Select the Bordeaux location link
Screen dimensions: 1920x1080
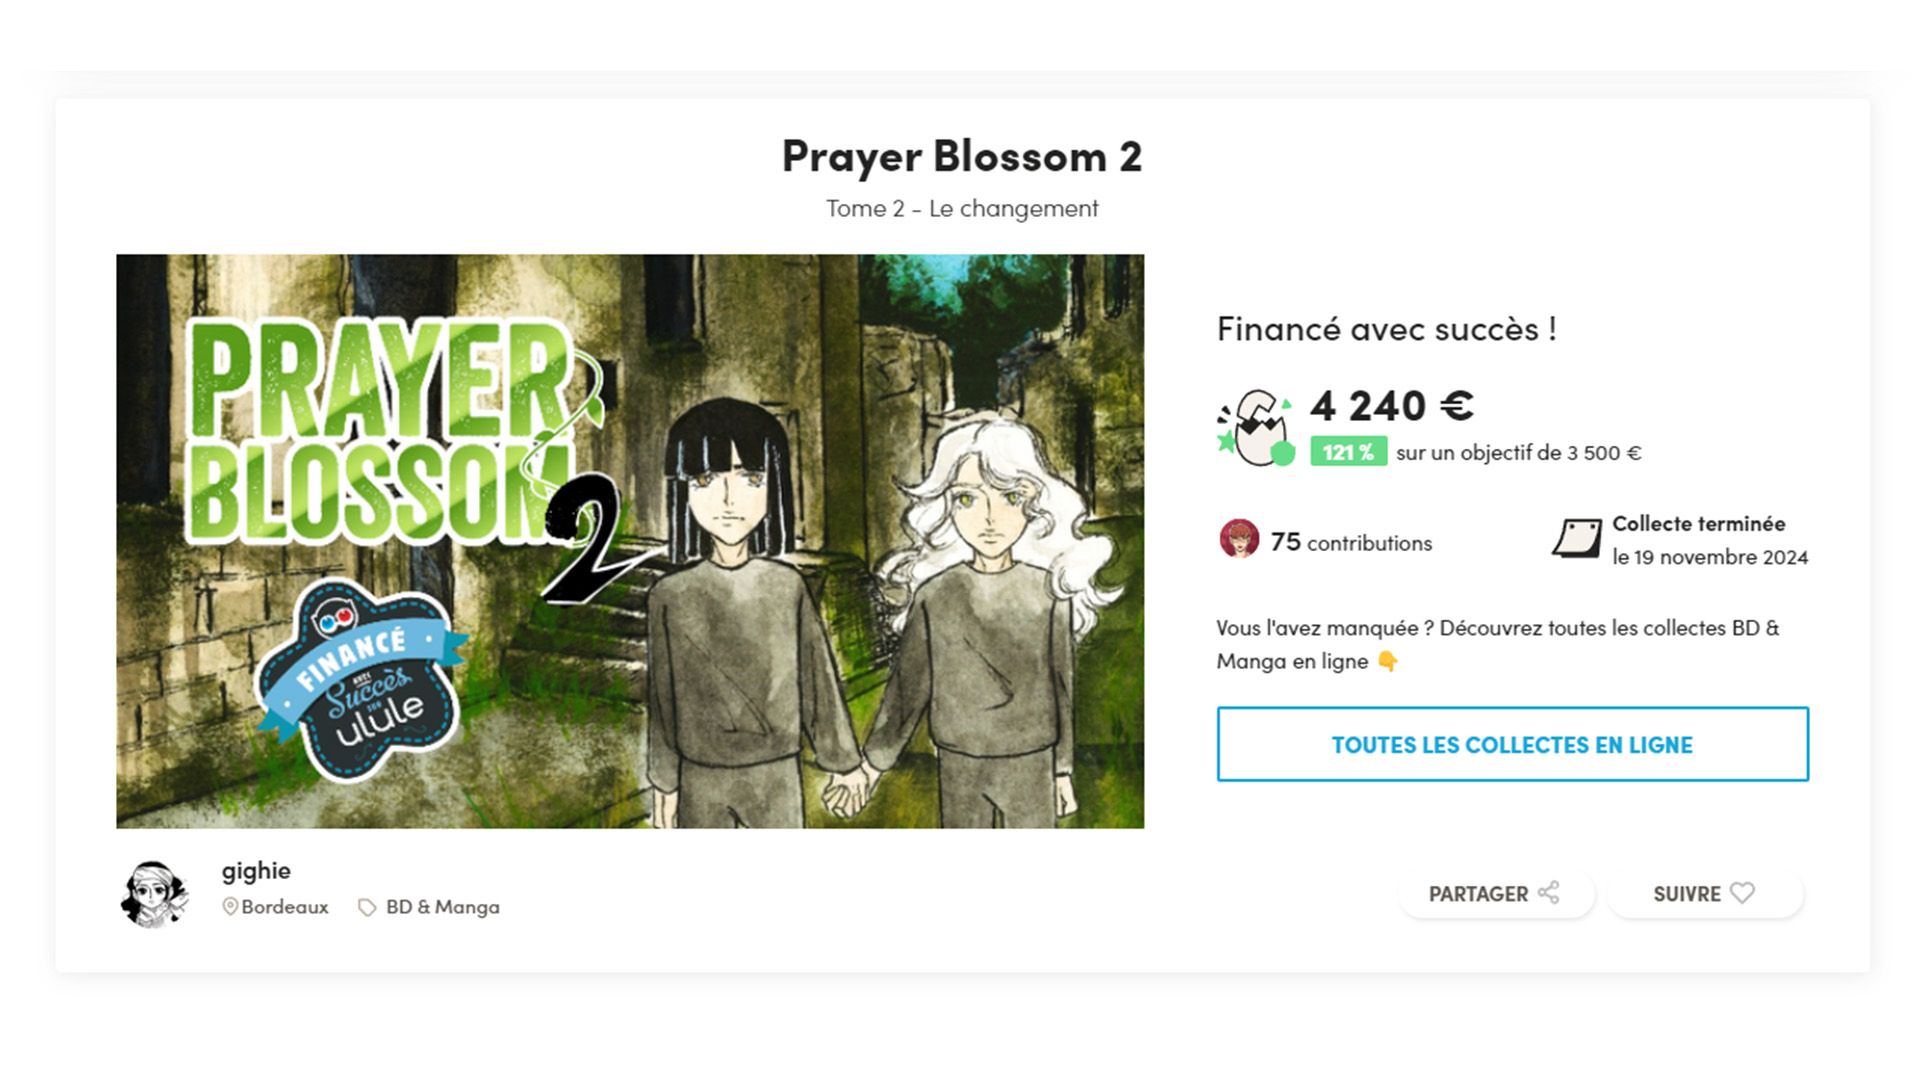(x=285, y=907)
